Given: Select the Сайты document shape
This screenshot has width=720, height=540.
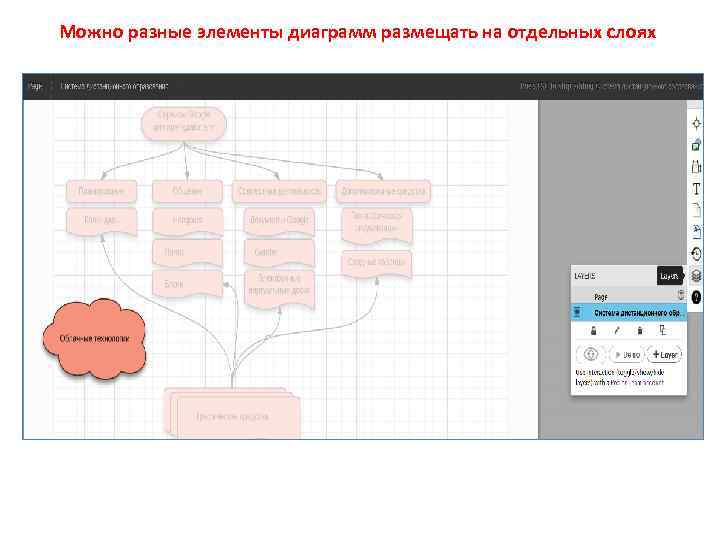Looking at the screenshot, I should 279,253.
